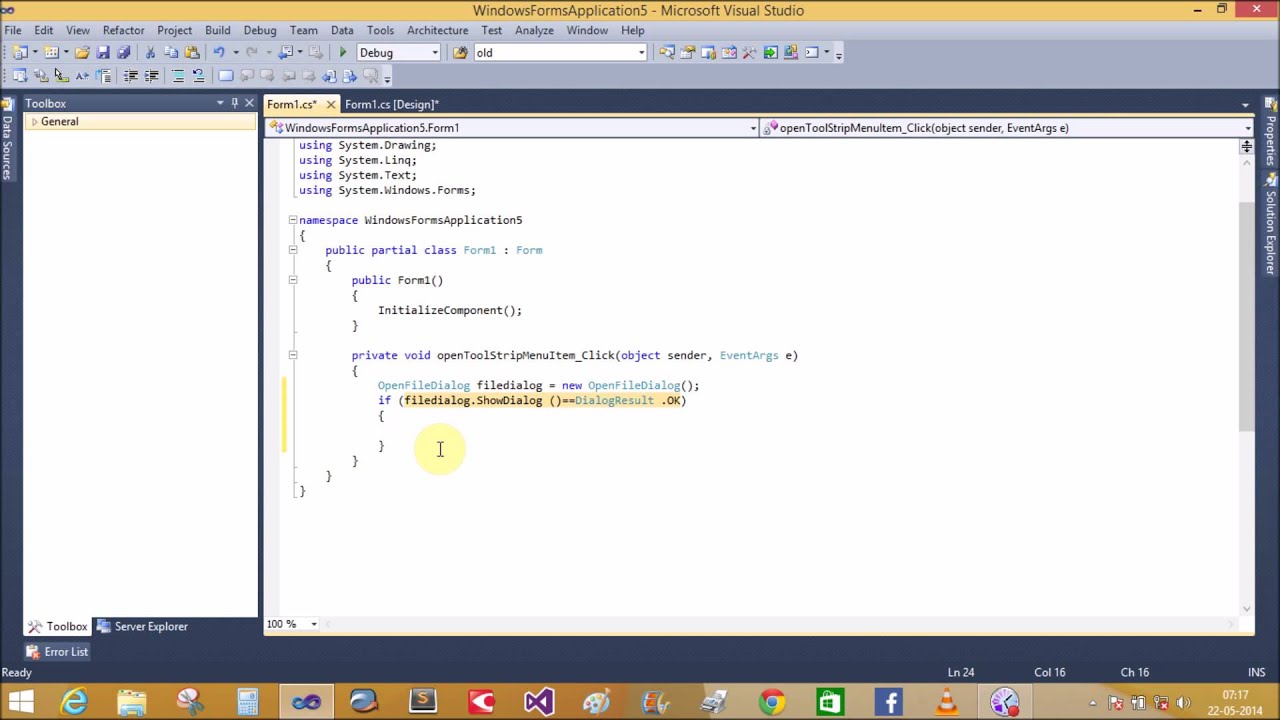Open Project menu
The height and width of the screenshot is (720, 1280).
(x=174, y=30)
